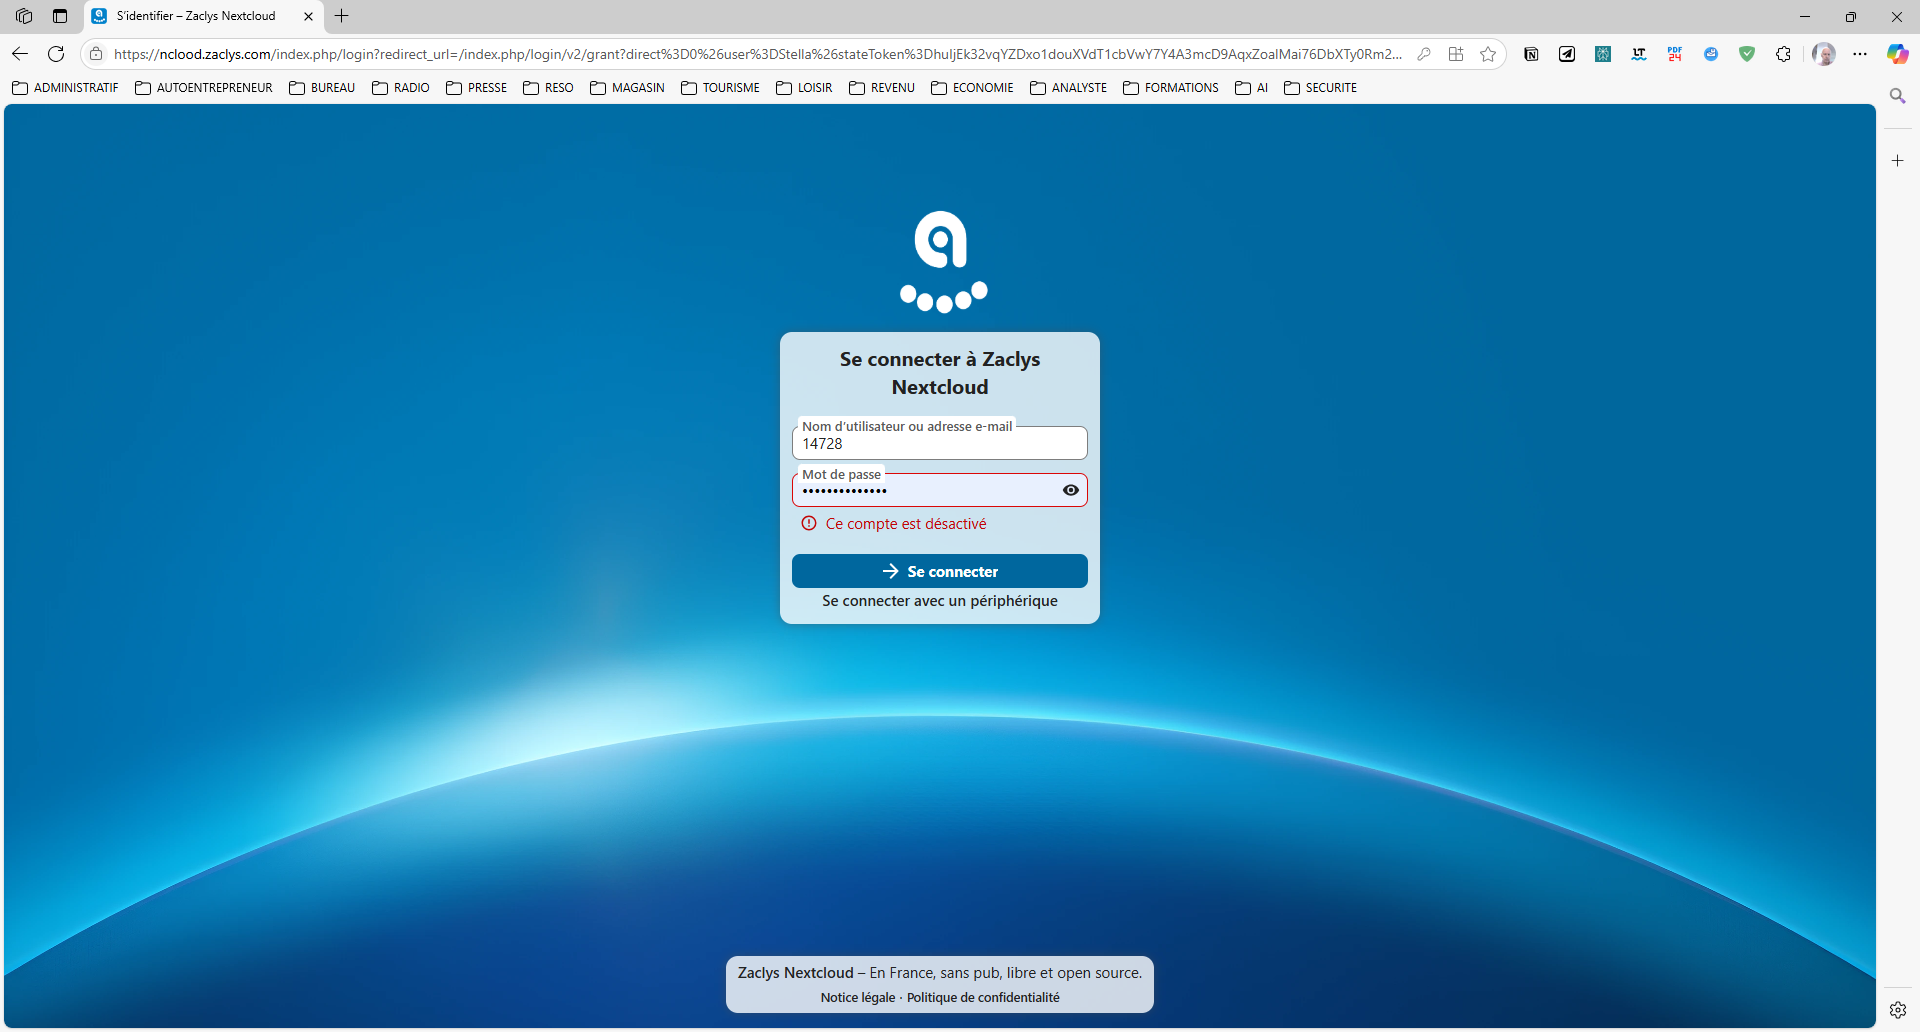This screenshot has width=1920, height=1032.
Task: Open the Politique de confidentialité link
Action: click(x=983, y=998)
